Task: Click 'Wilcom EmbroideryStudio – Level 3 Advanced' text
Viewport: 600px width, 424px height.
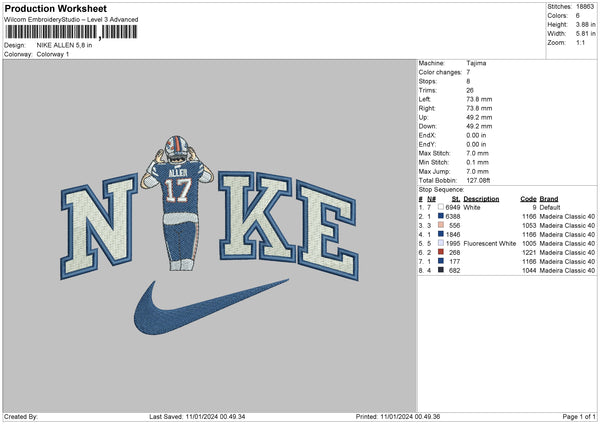Action: [x=71, y=20]
